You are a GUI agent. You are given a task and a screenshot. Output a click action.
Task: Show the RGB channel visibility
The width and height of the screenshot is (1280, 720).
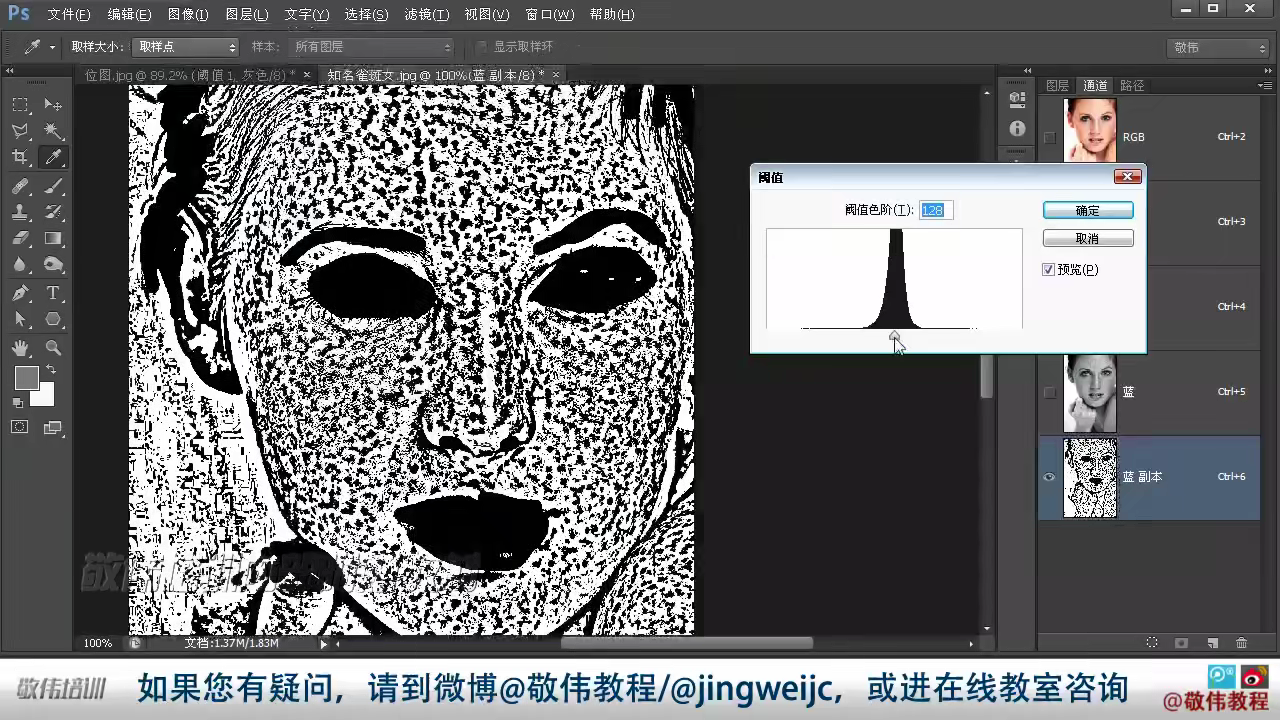point(1049,137)
